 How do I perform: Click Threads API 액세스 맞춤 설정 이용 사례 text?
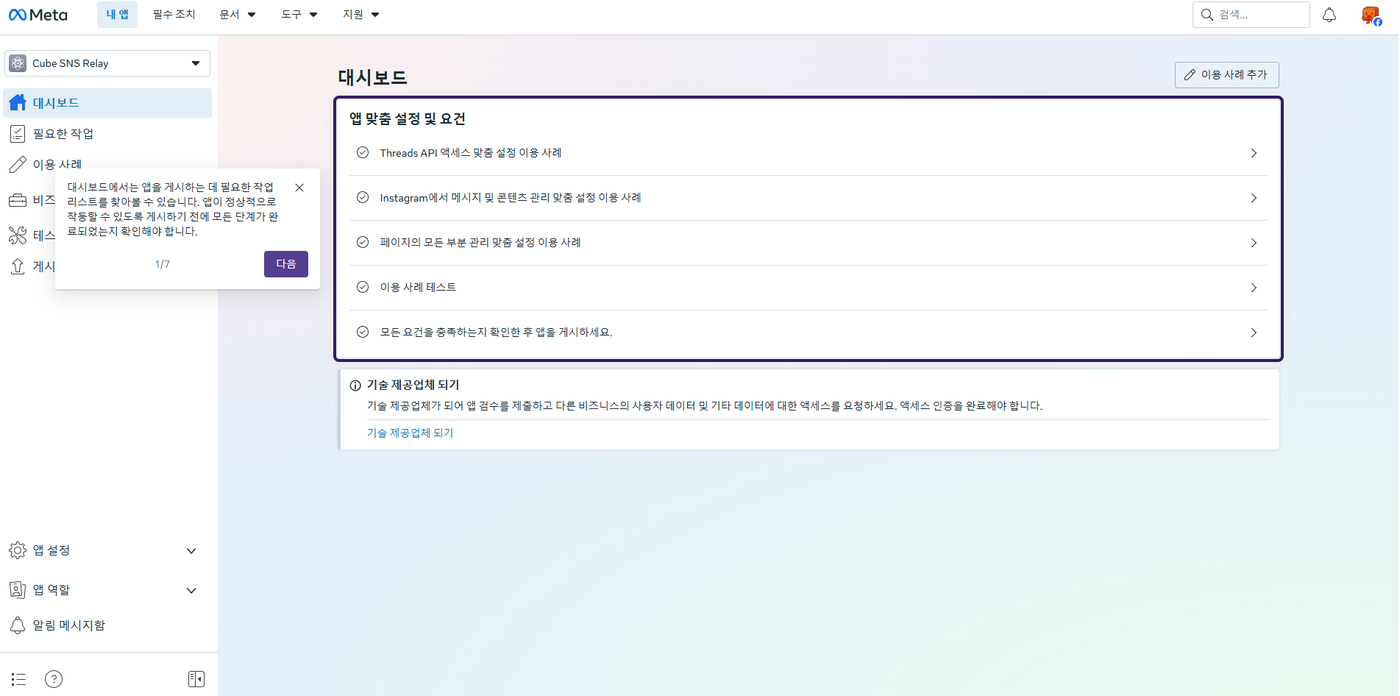click(470, 153)
